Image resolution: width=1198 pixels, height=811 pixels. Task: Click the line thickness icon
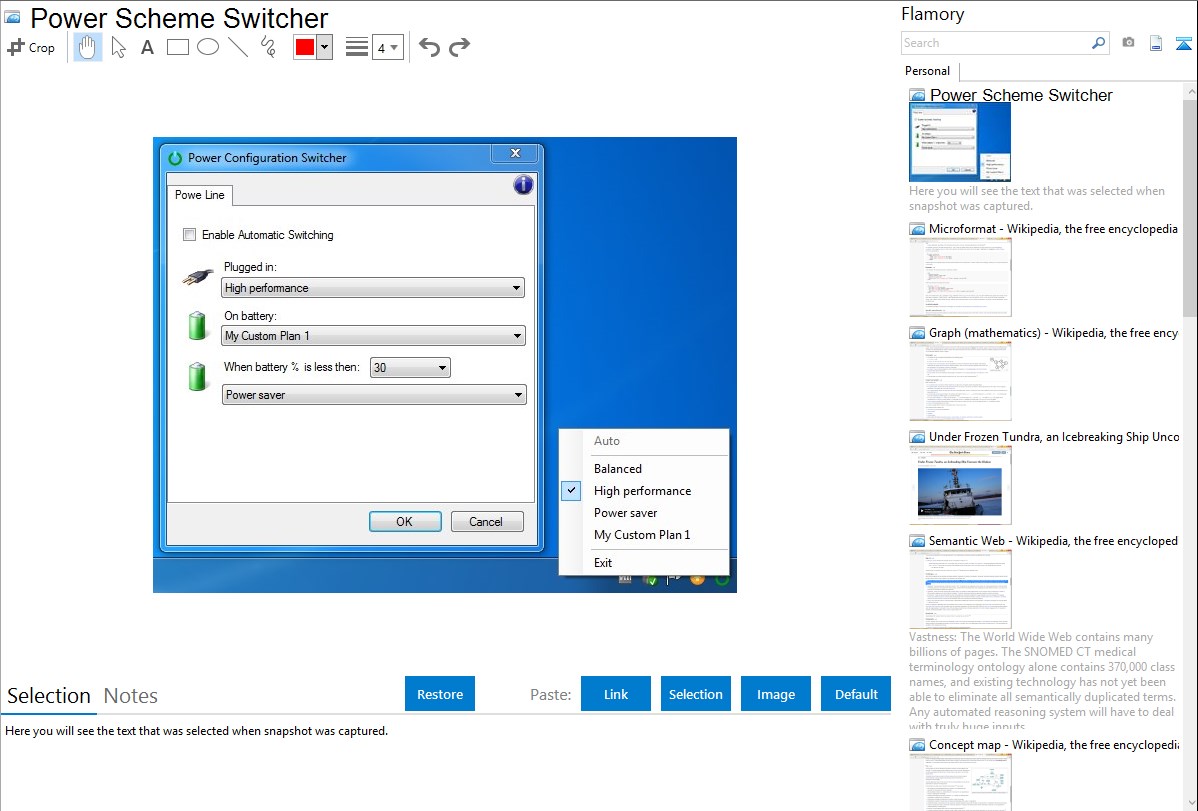pyautogui.click(x=356, y=47)
